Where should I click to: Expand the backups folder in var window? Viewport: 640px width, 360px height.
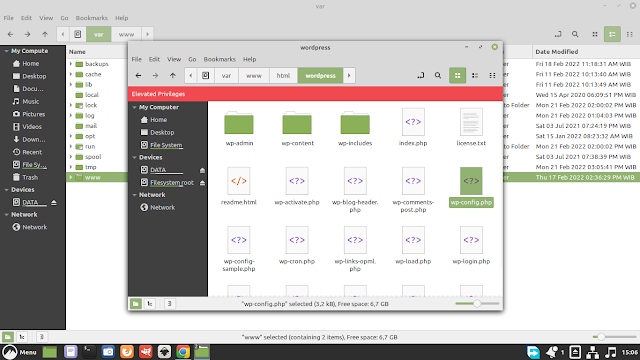click(71, 64)
